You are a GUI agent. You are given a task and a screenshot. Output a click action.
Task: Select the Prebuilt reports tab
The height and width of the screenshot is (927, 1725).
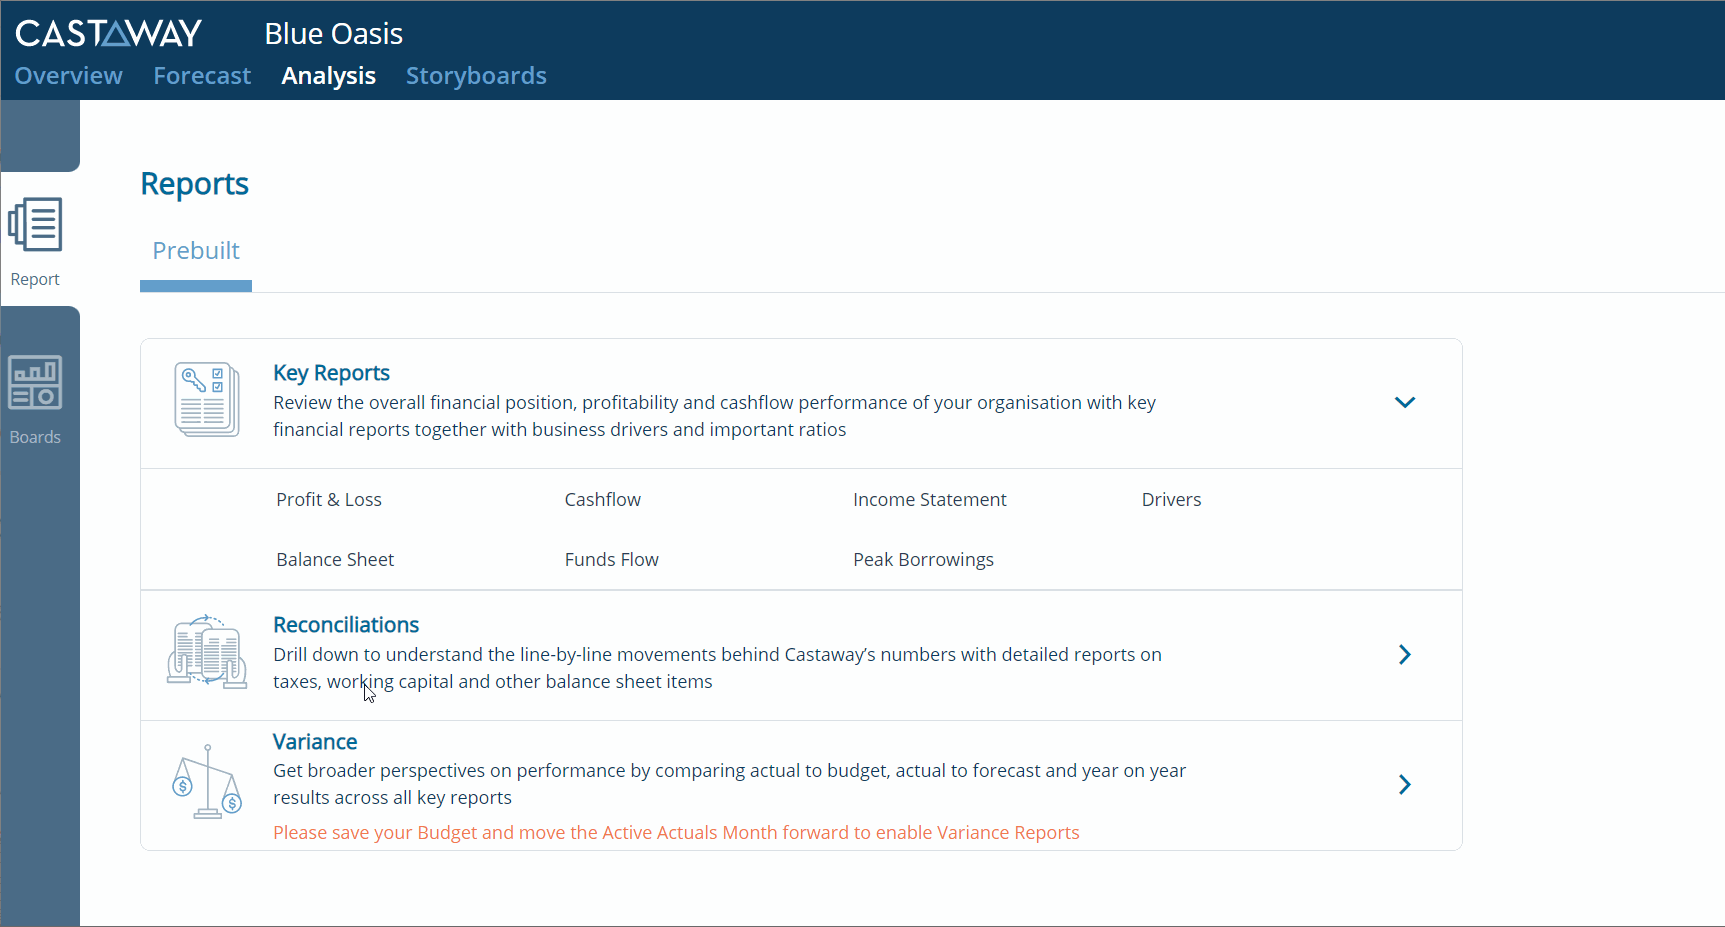click(195, 250)
